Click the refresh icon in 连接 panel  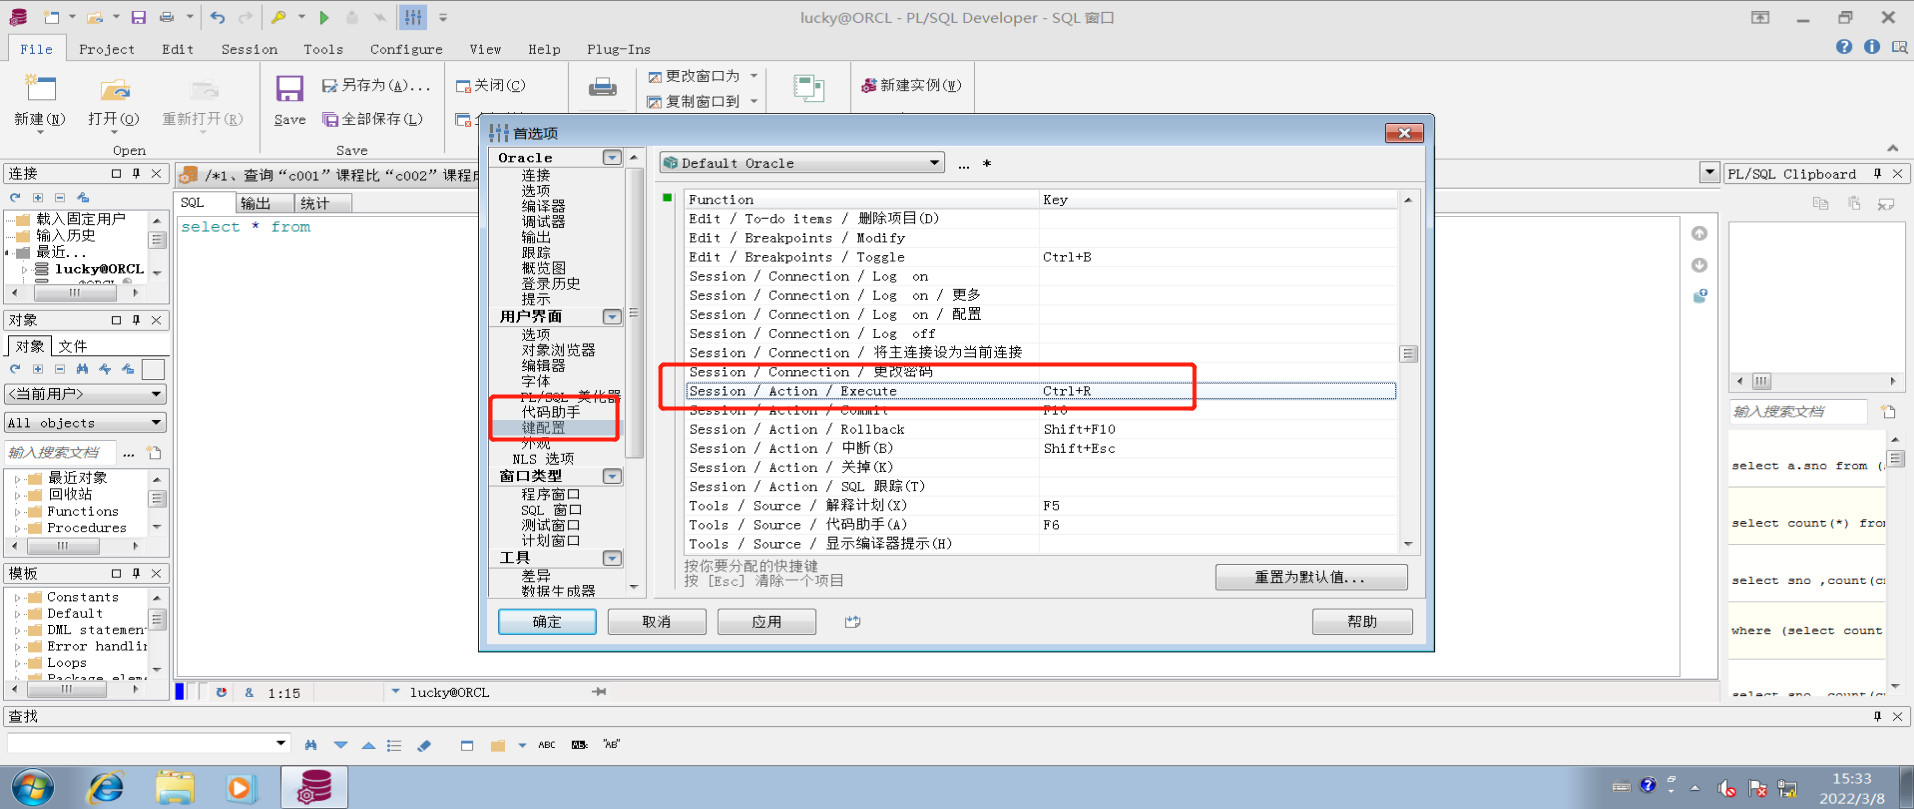[15, 198]
